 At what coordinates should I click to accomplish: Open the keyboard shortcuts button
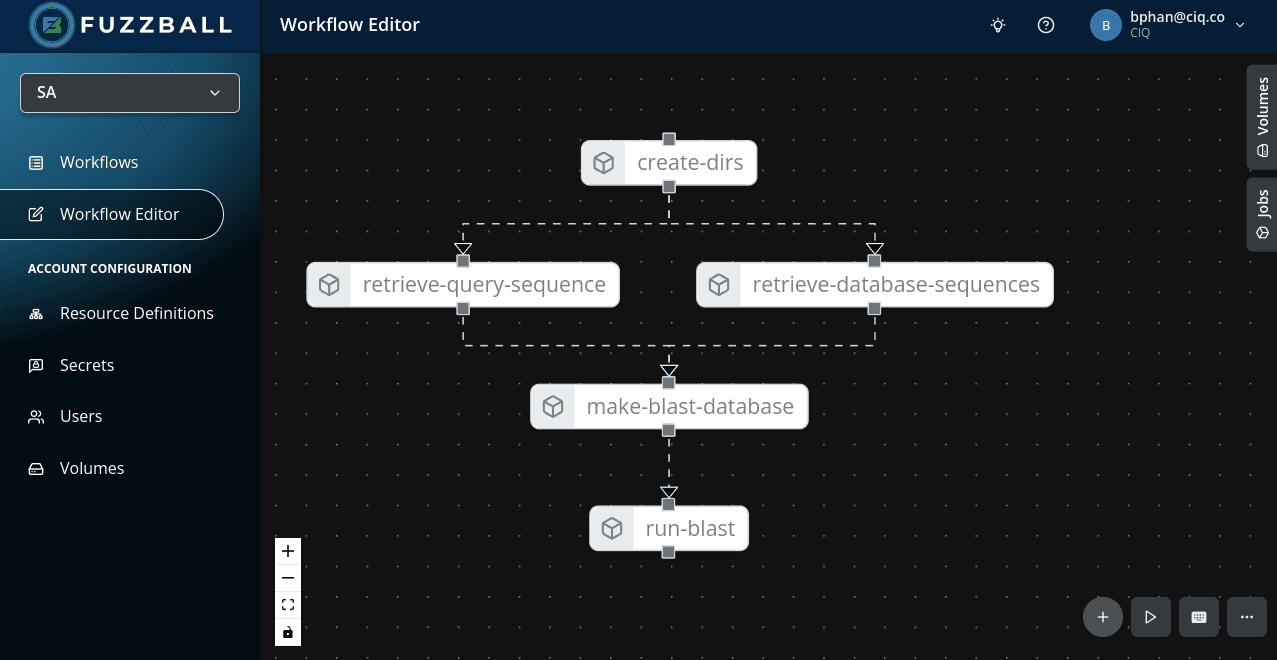1199,617
